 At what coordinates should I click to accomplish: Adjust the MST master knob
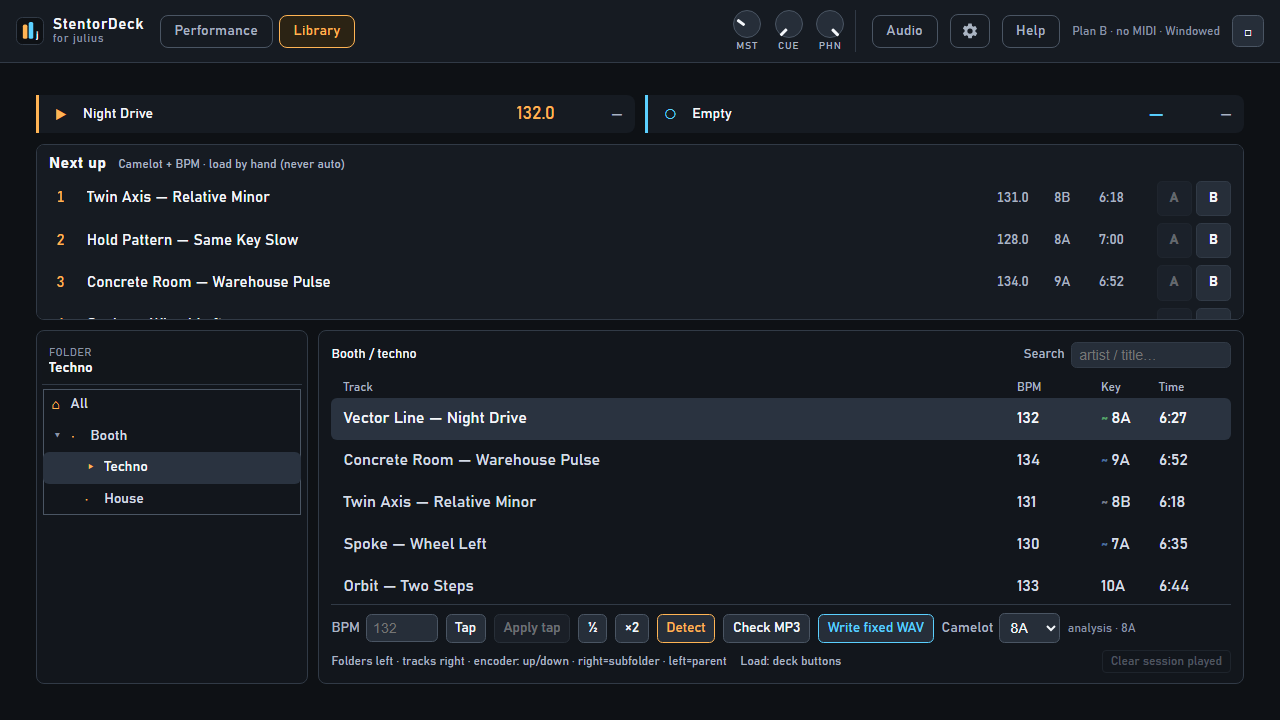coord(747,24)
